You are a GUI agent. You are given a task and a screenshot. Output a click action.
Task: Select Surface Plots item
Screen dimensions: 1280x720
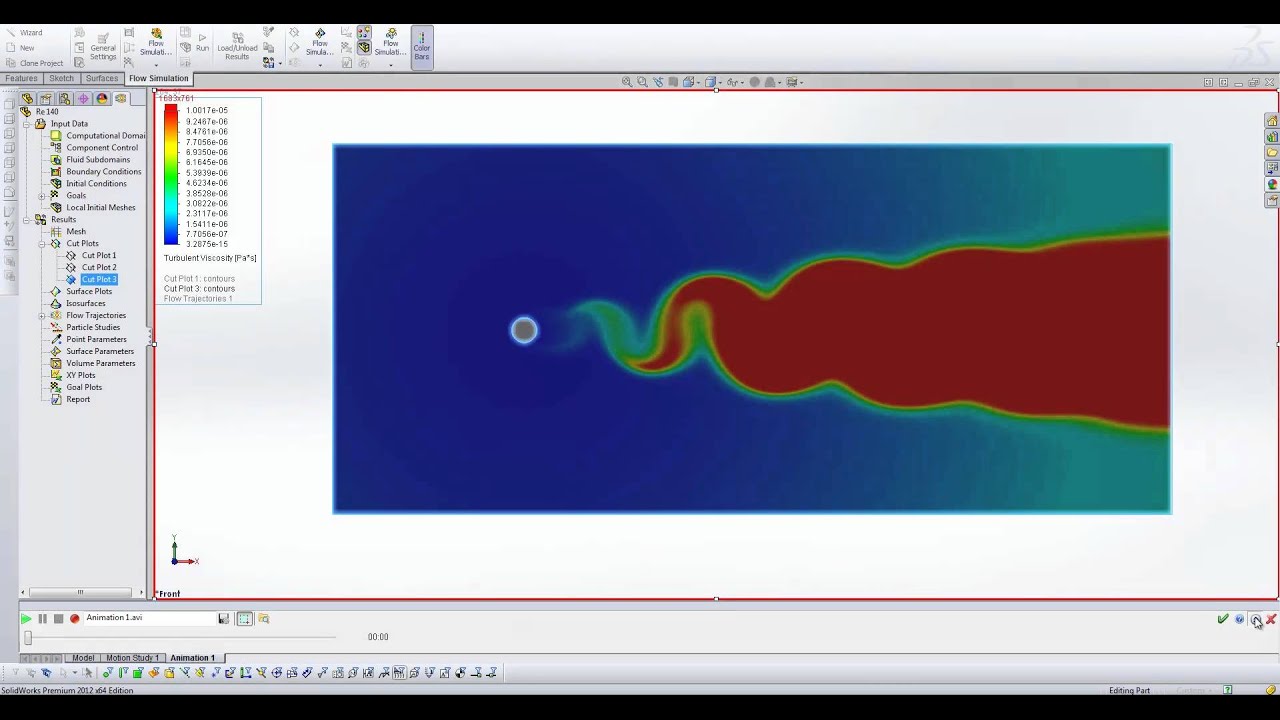(81, 292)
